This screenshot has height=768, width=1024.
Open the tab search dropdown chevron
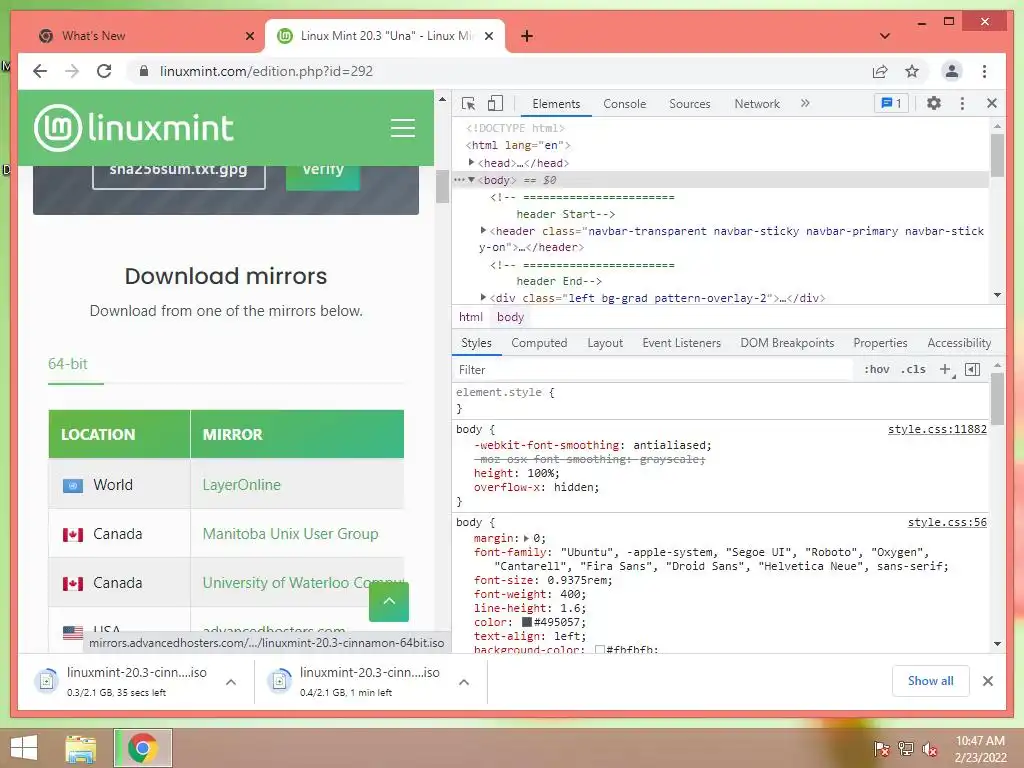coord(885,36)
